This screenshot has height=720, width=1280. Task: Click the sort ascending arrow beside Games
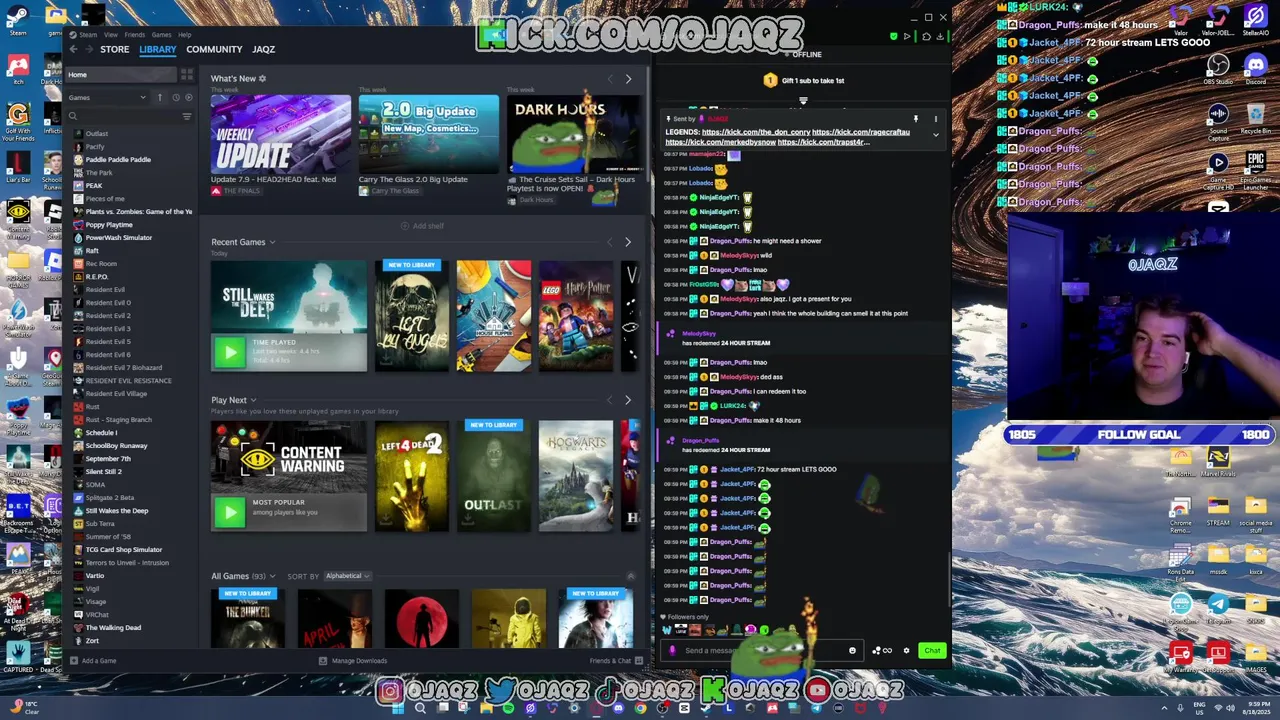(x=159, y=97)
